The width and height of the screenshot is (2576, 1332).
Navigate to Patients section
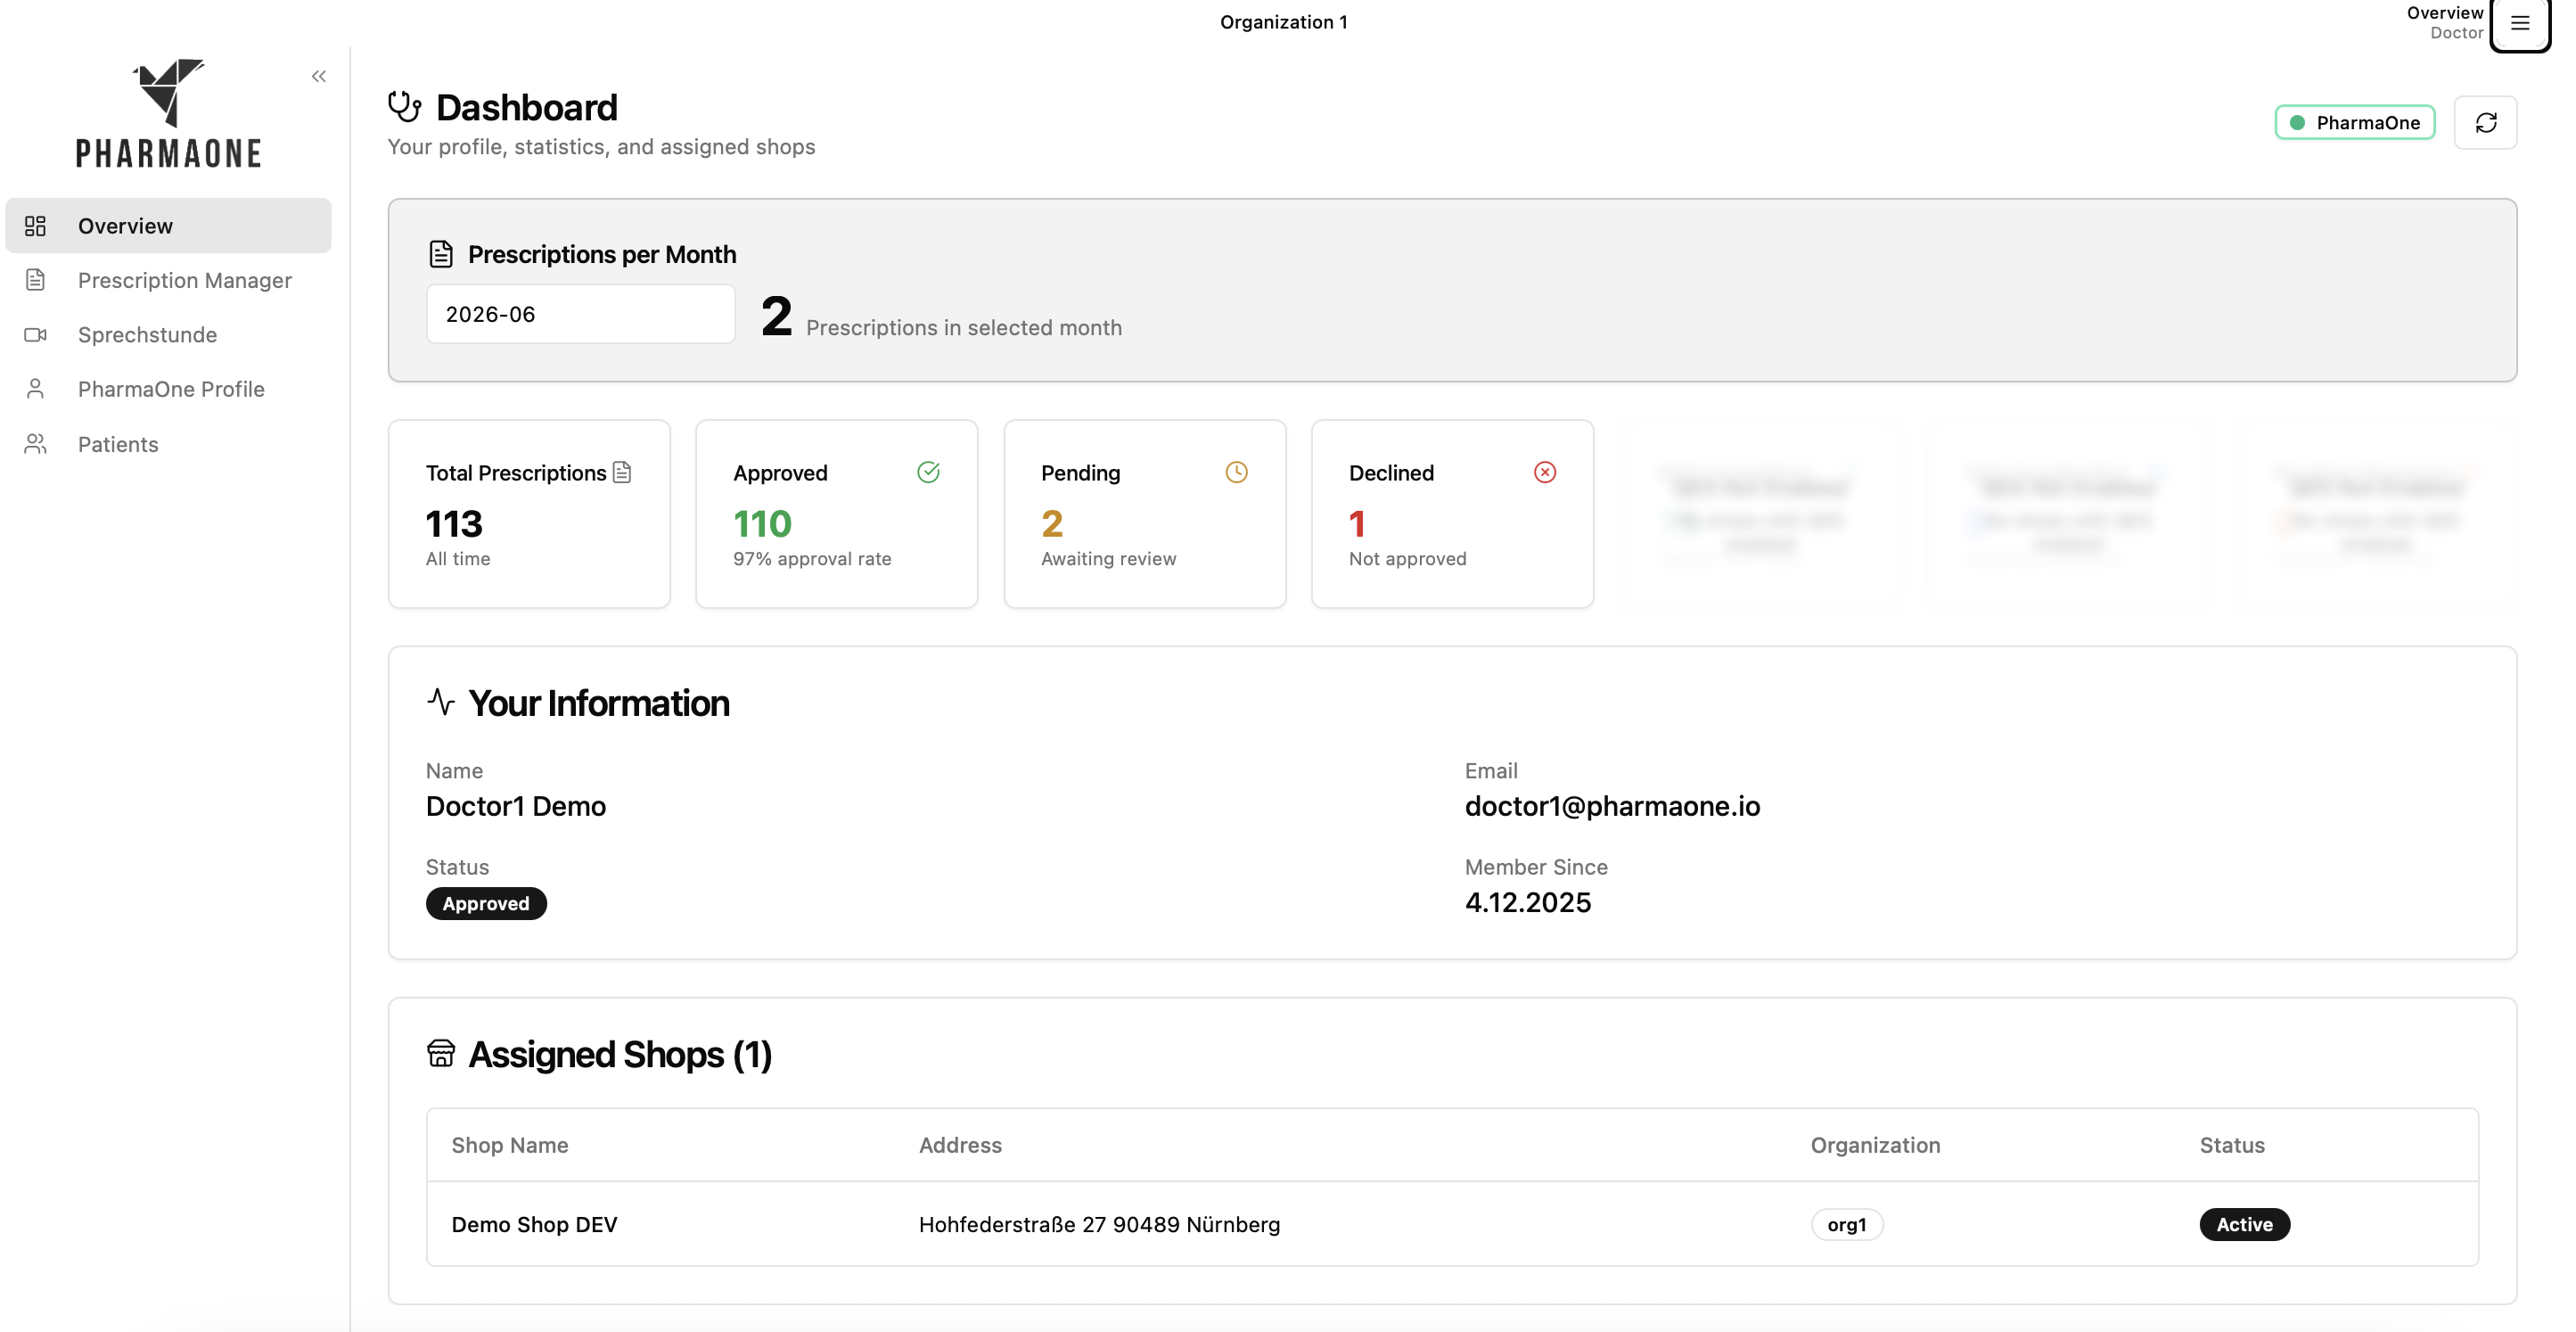click(168, 444)
